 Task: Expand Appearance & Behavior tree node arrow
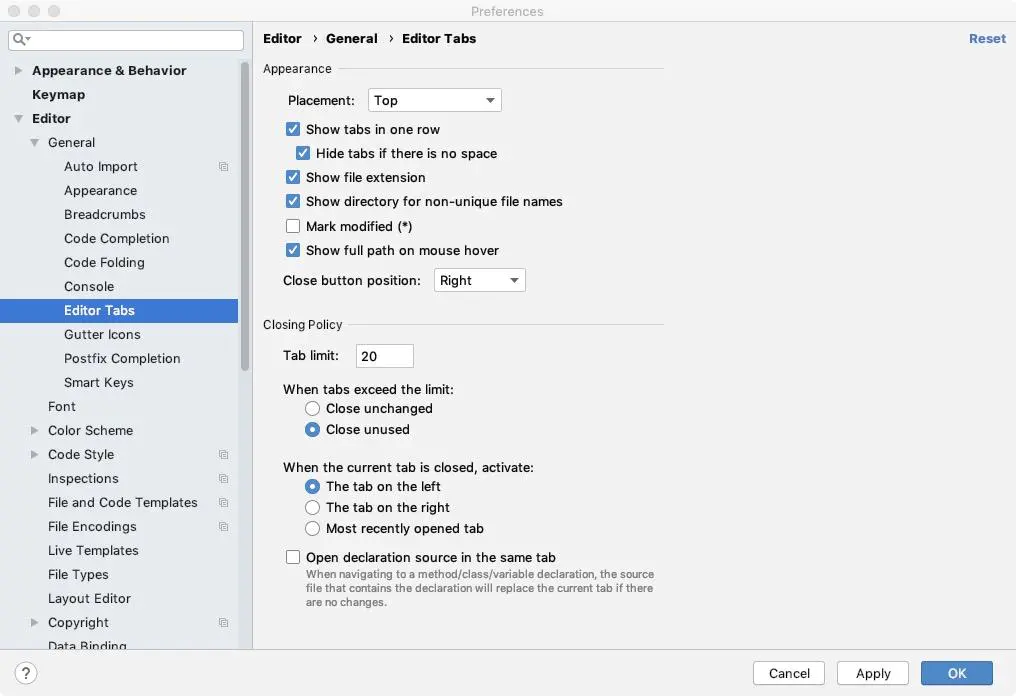point(18,70)
